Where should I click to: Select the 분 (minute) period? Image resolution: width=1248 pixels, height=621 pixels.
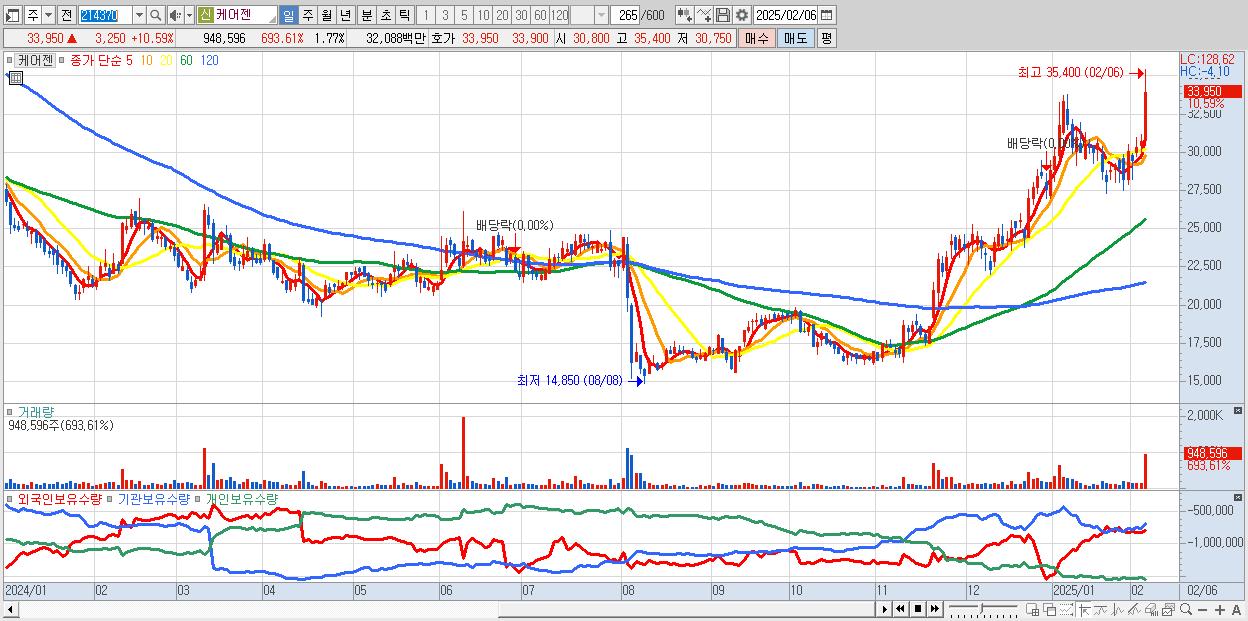click(x=366, y=15)
